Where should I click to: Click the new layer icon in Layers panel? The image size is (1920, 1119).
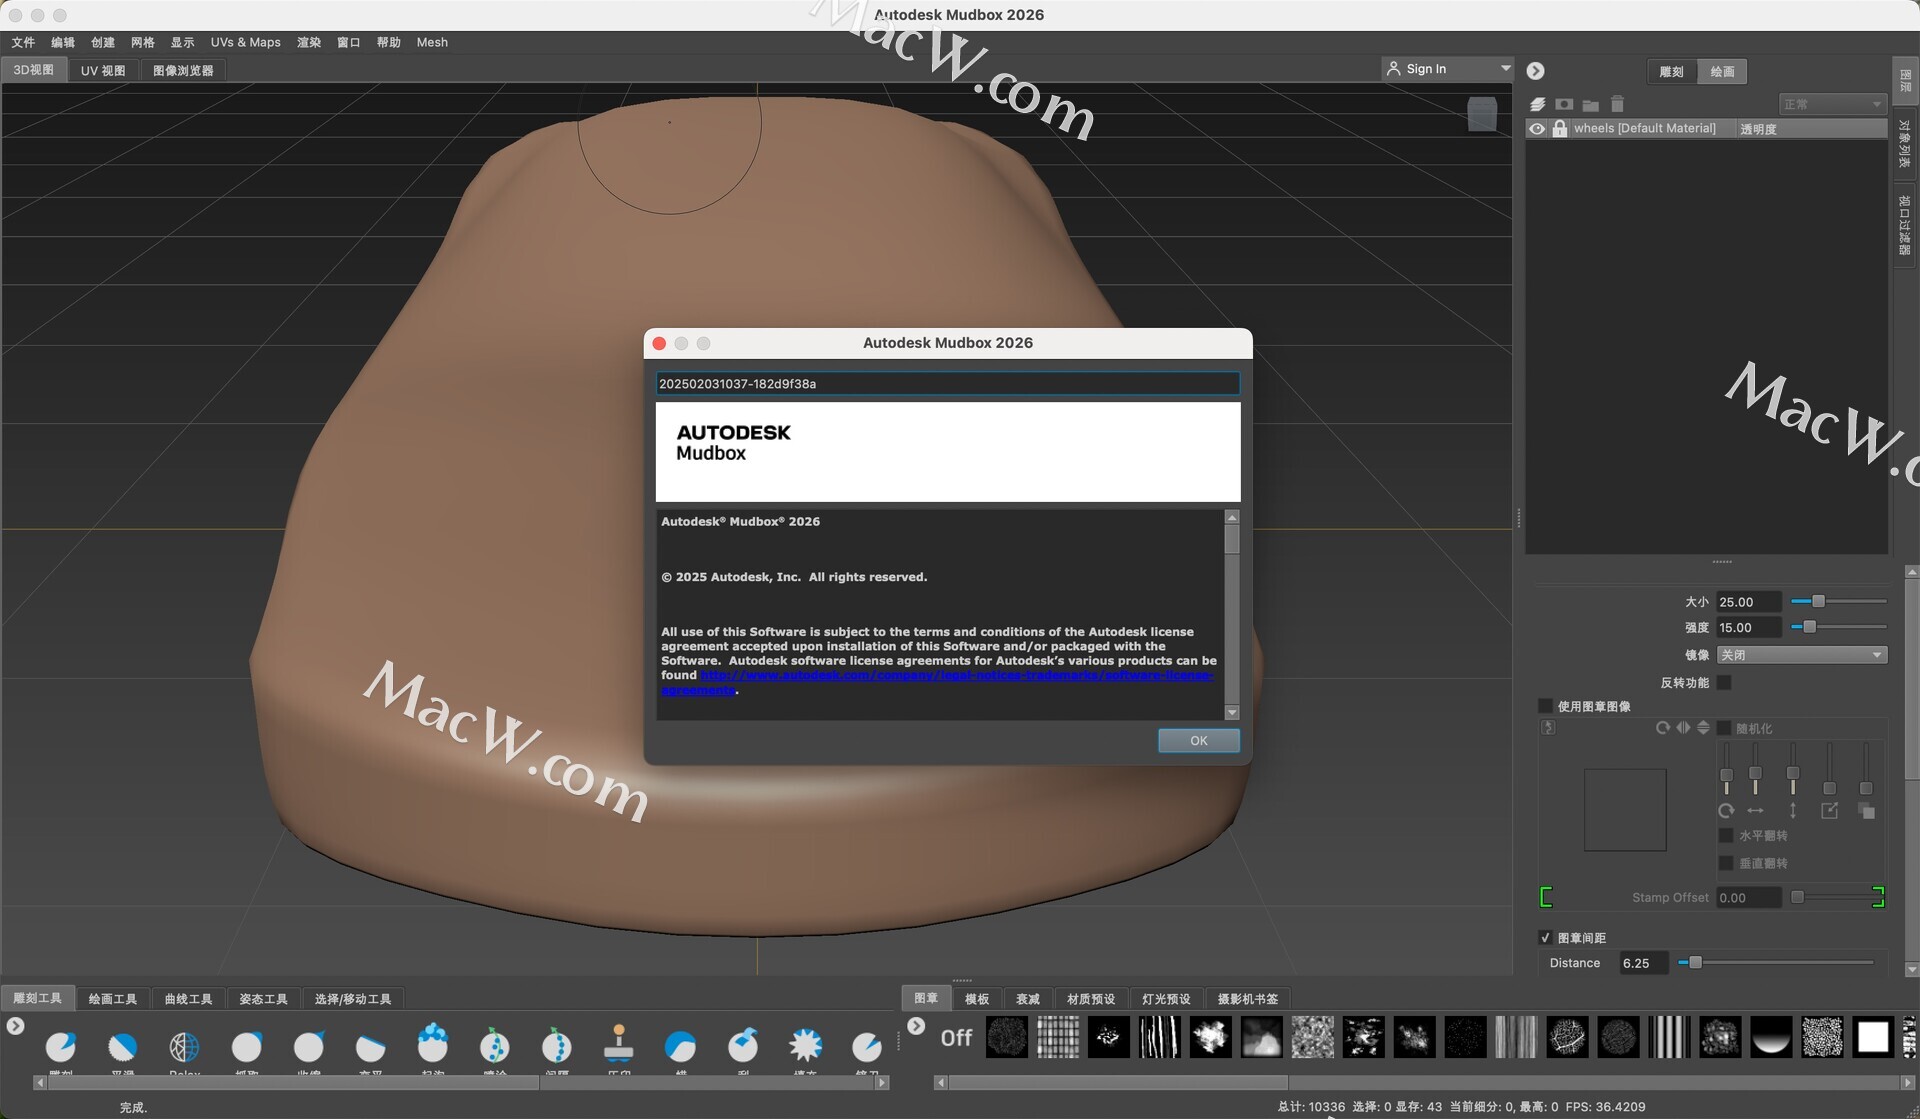click(x=1538, y=104)
